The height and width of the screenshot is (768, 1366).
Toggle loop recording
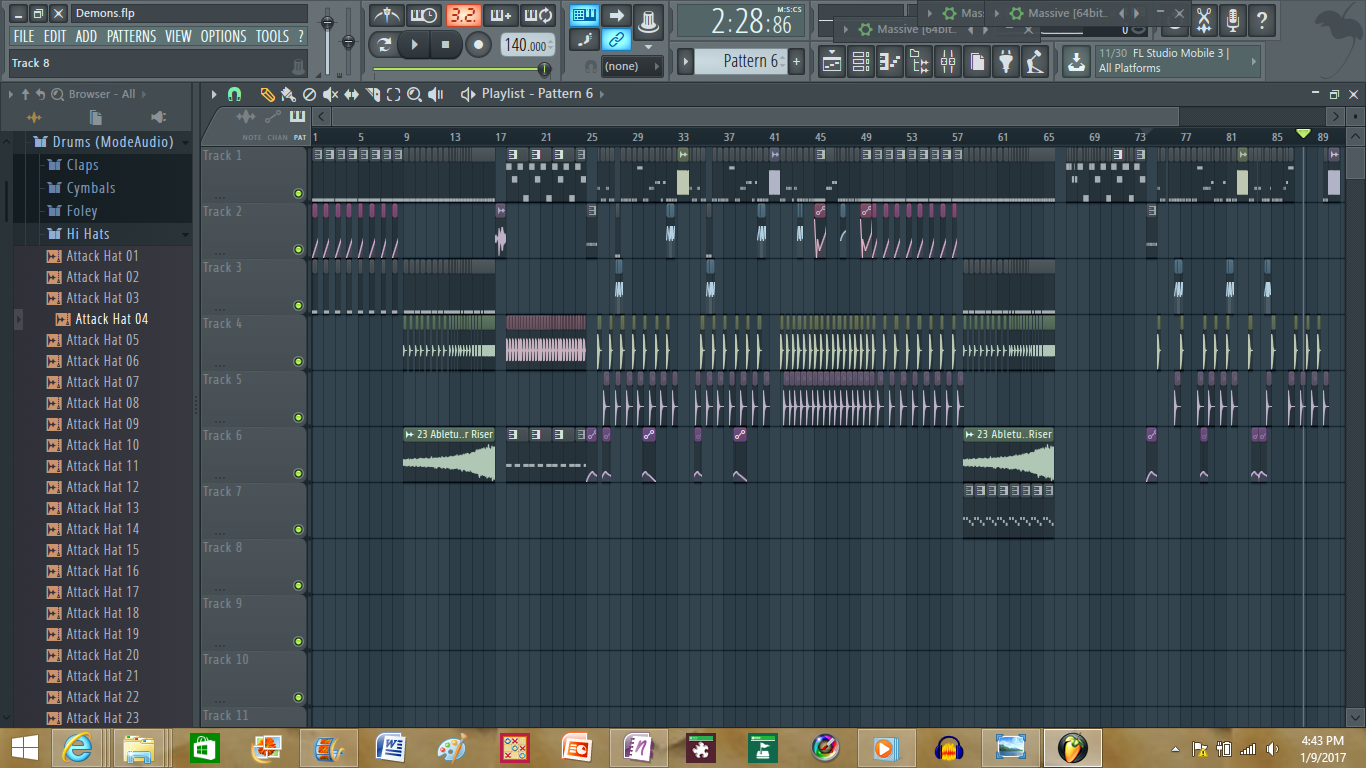point(538,15)
